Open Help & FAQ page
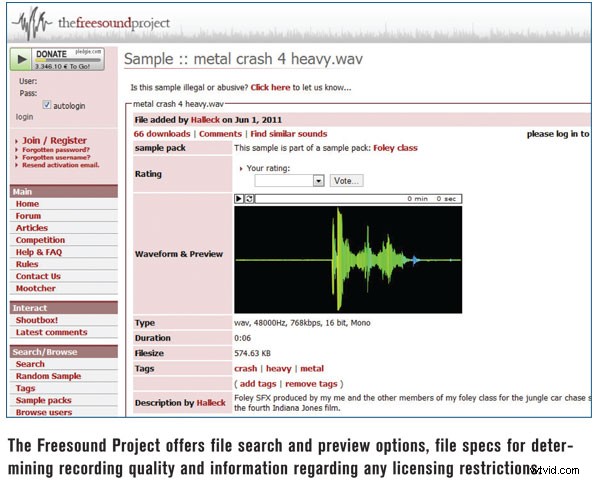 pos(39,252)
